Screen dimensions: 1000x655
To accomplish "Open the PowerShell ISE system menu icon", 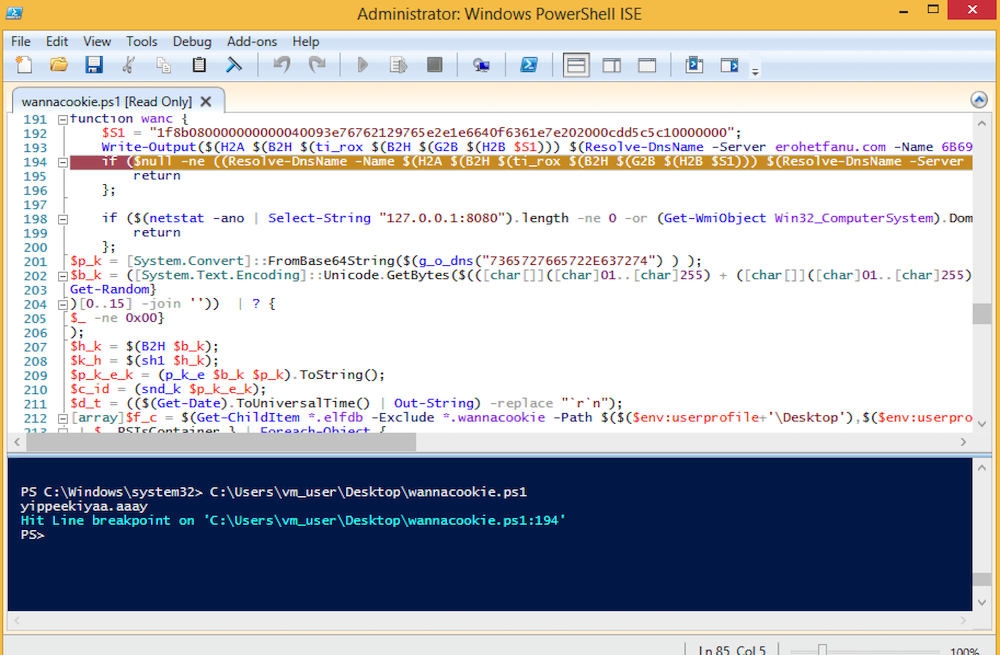I will point(15,13).
